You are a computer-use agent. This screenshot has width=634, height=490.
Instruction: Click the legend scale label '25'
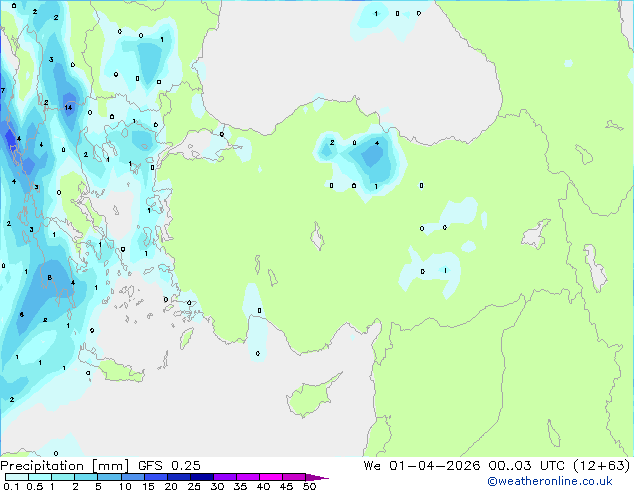pos(194,486)
